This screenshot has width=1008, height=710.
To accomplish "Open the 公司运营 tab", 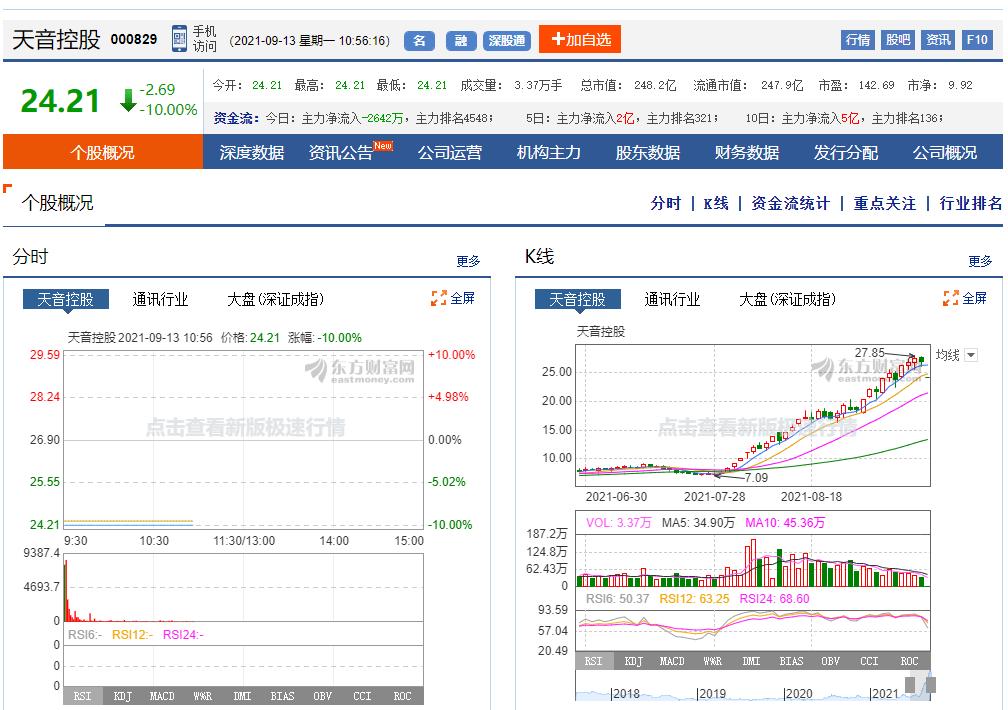I will (449, 152).
